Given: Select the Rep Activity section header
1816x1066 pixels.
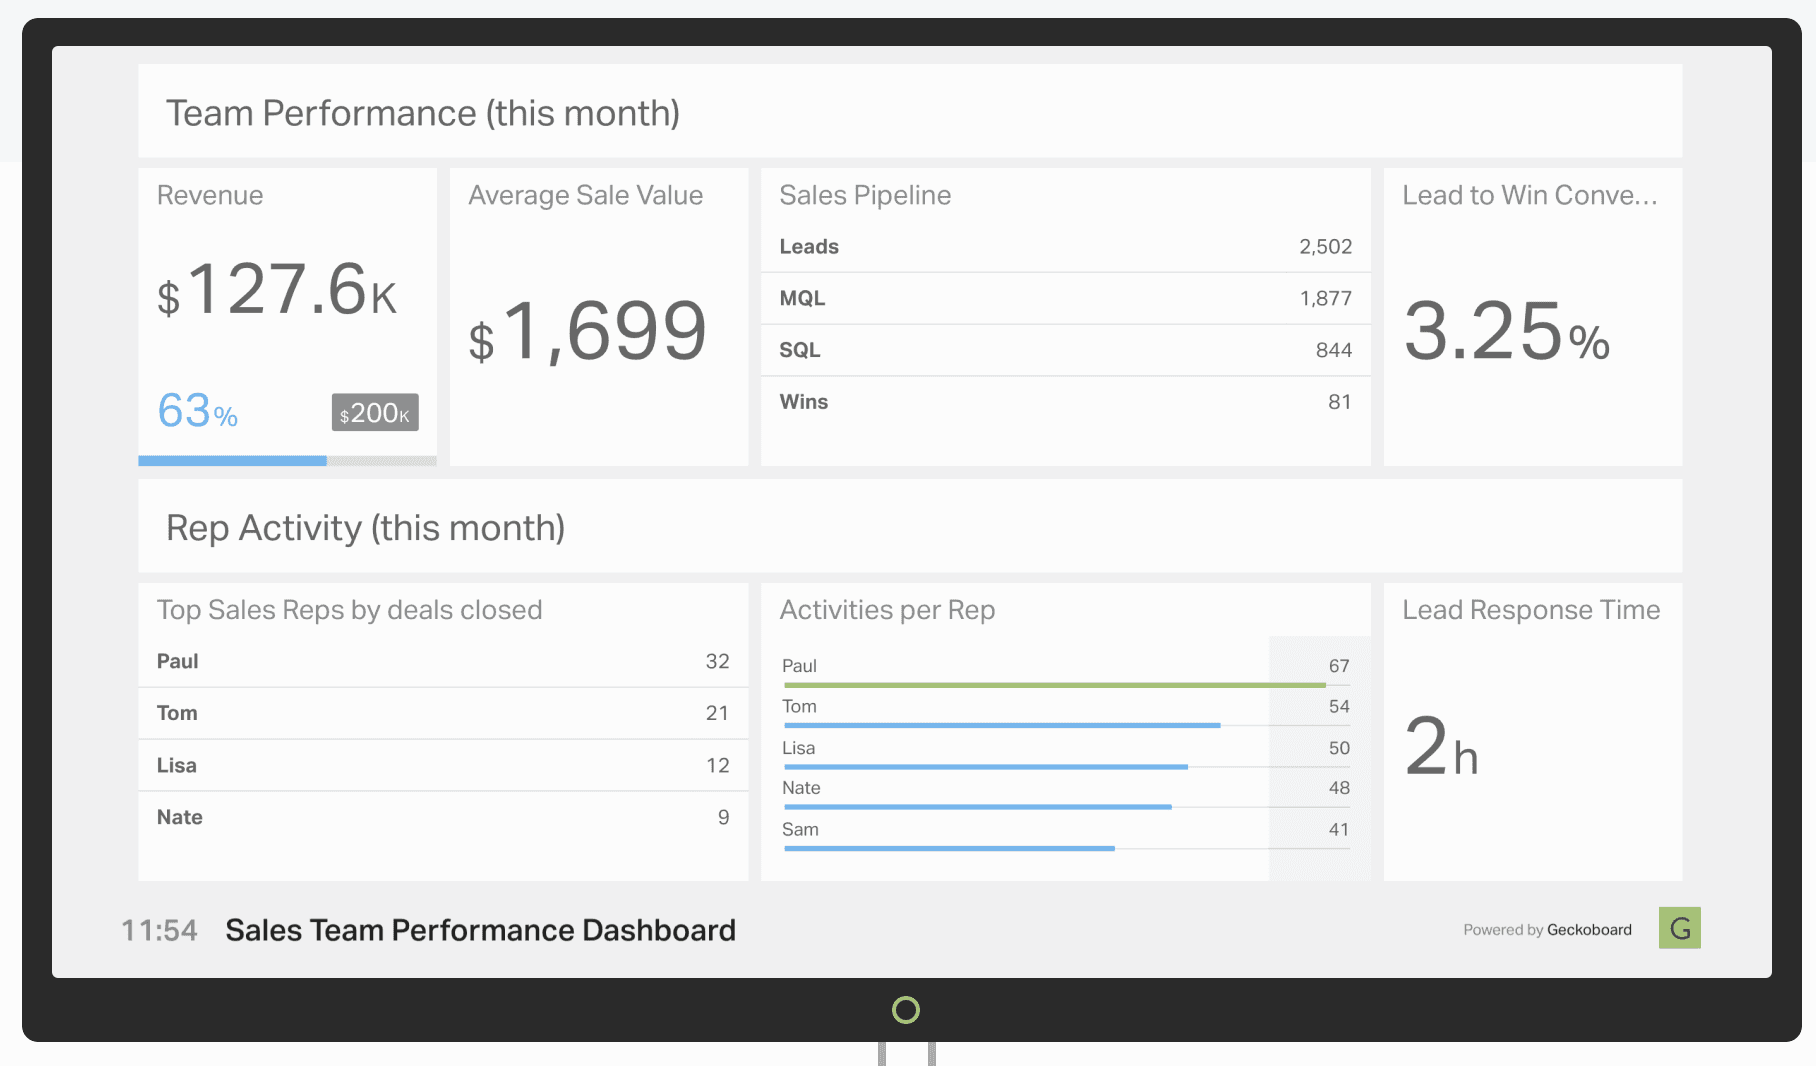Looking at the screenshot, I should [366, 528].
